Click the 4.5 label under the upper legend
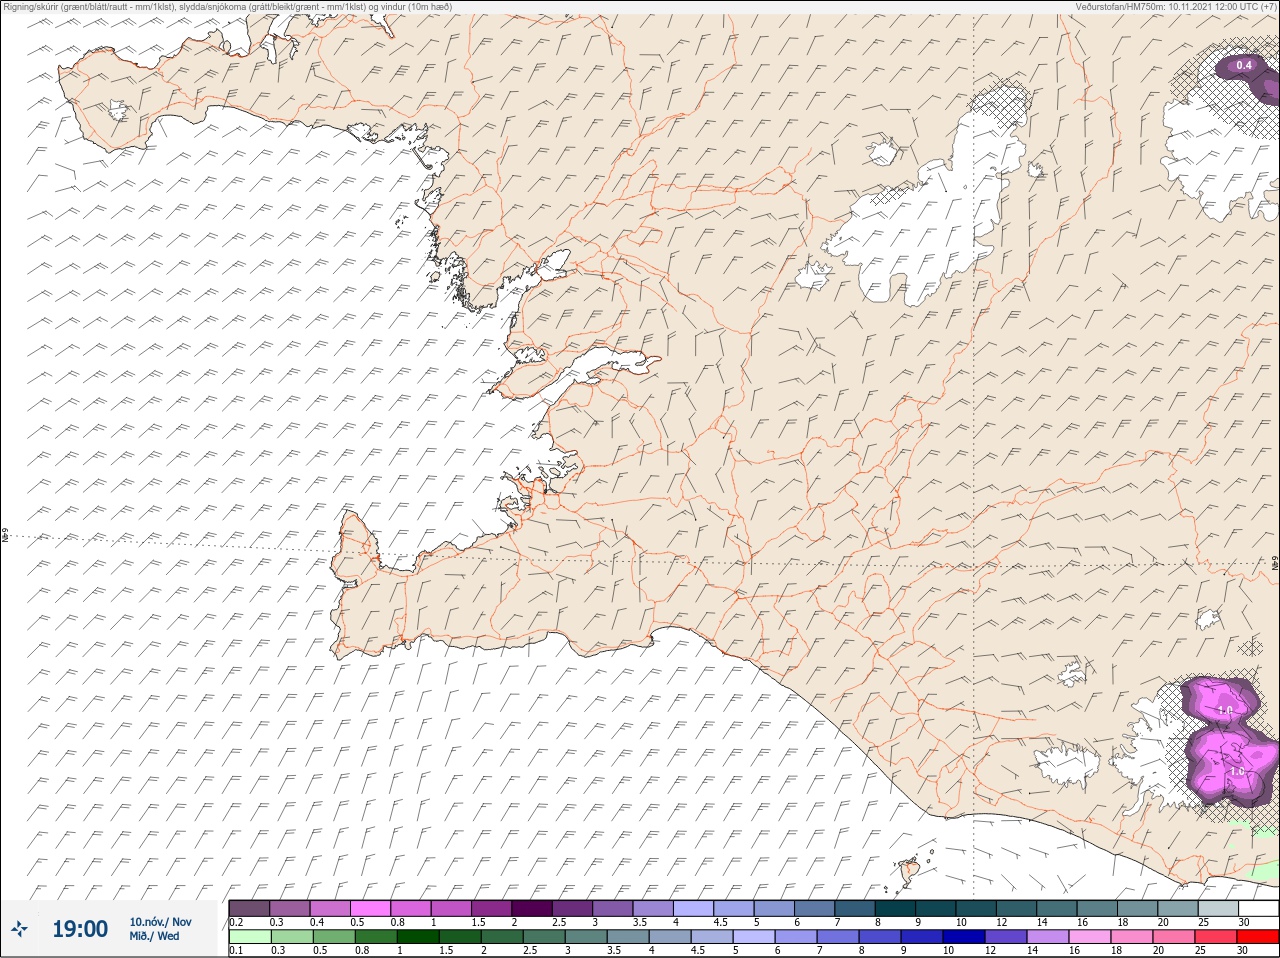Image resolution: width=1280 pixels, height=958 pixels. coord(720,922)
